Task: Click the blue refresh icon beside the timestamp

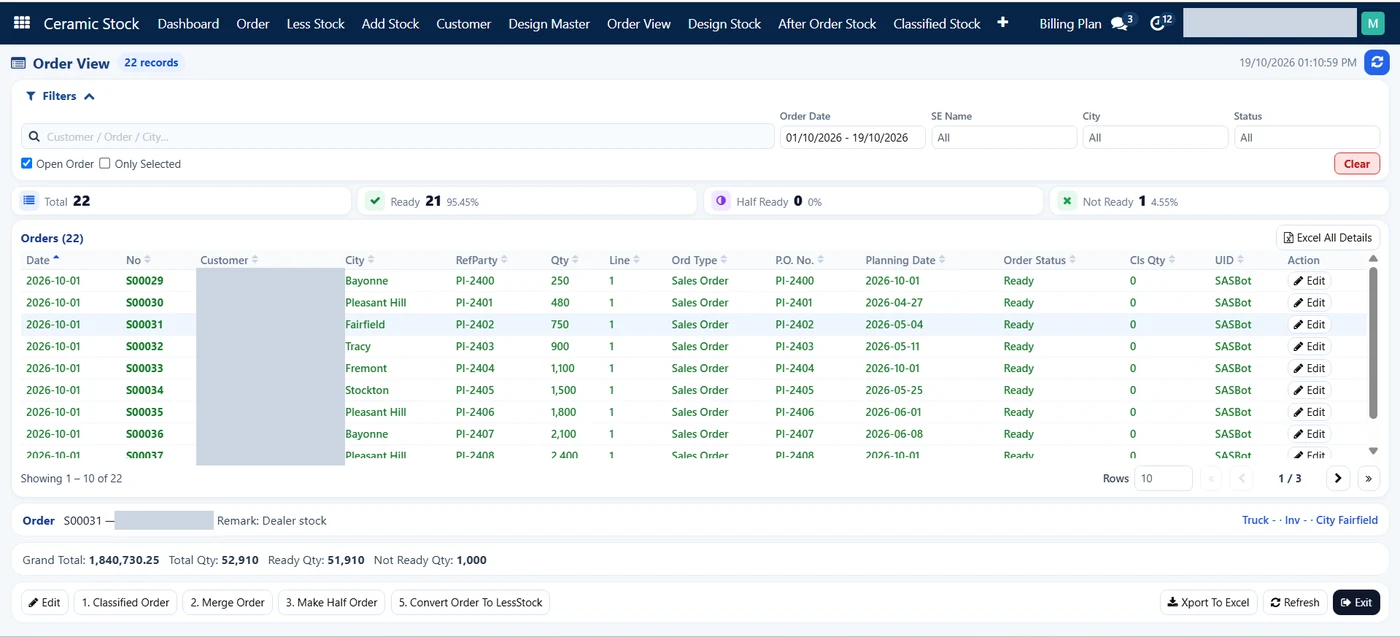Action: click(1377, 62)
